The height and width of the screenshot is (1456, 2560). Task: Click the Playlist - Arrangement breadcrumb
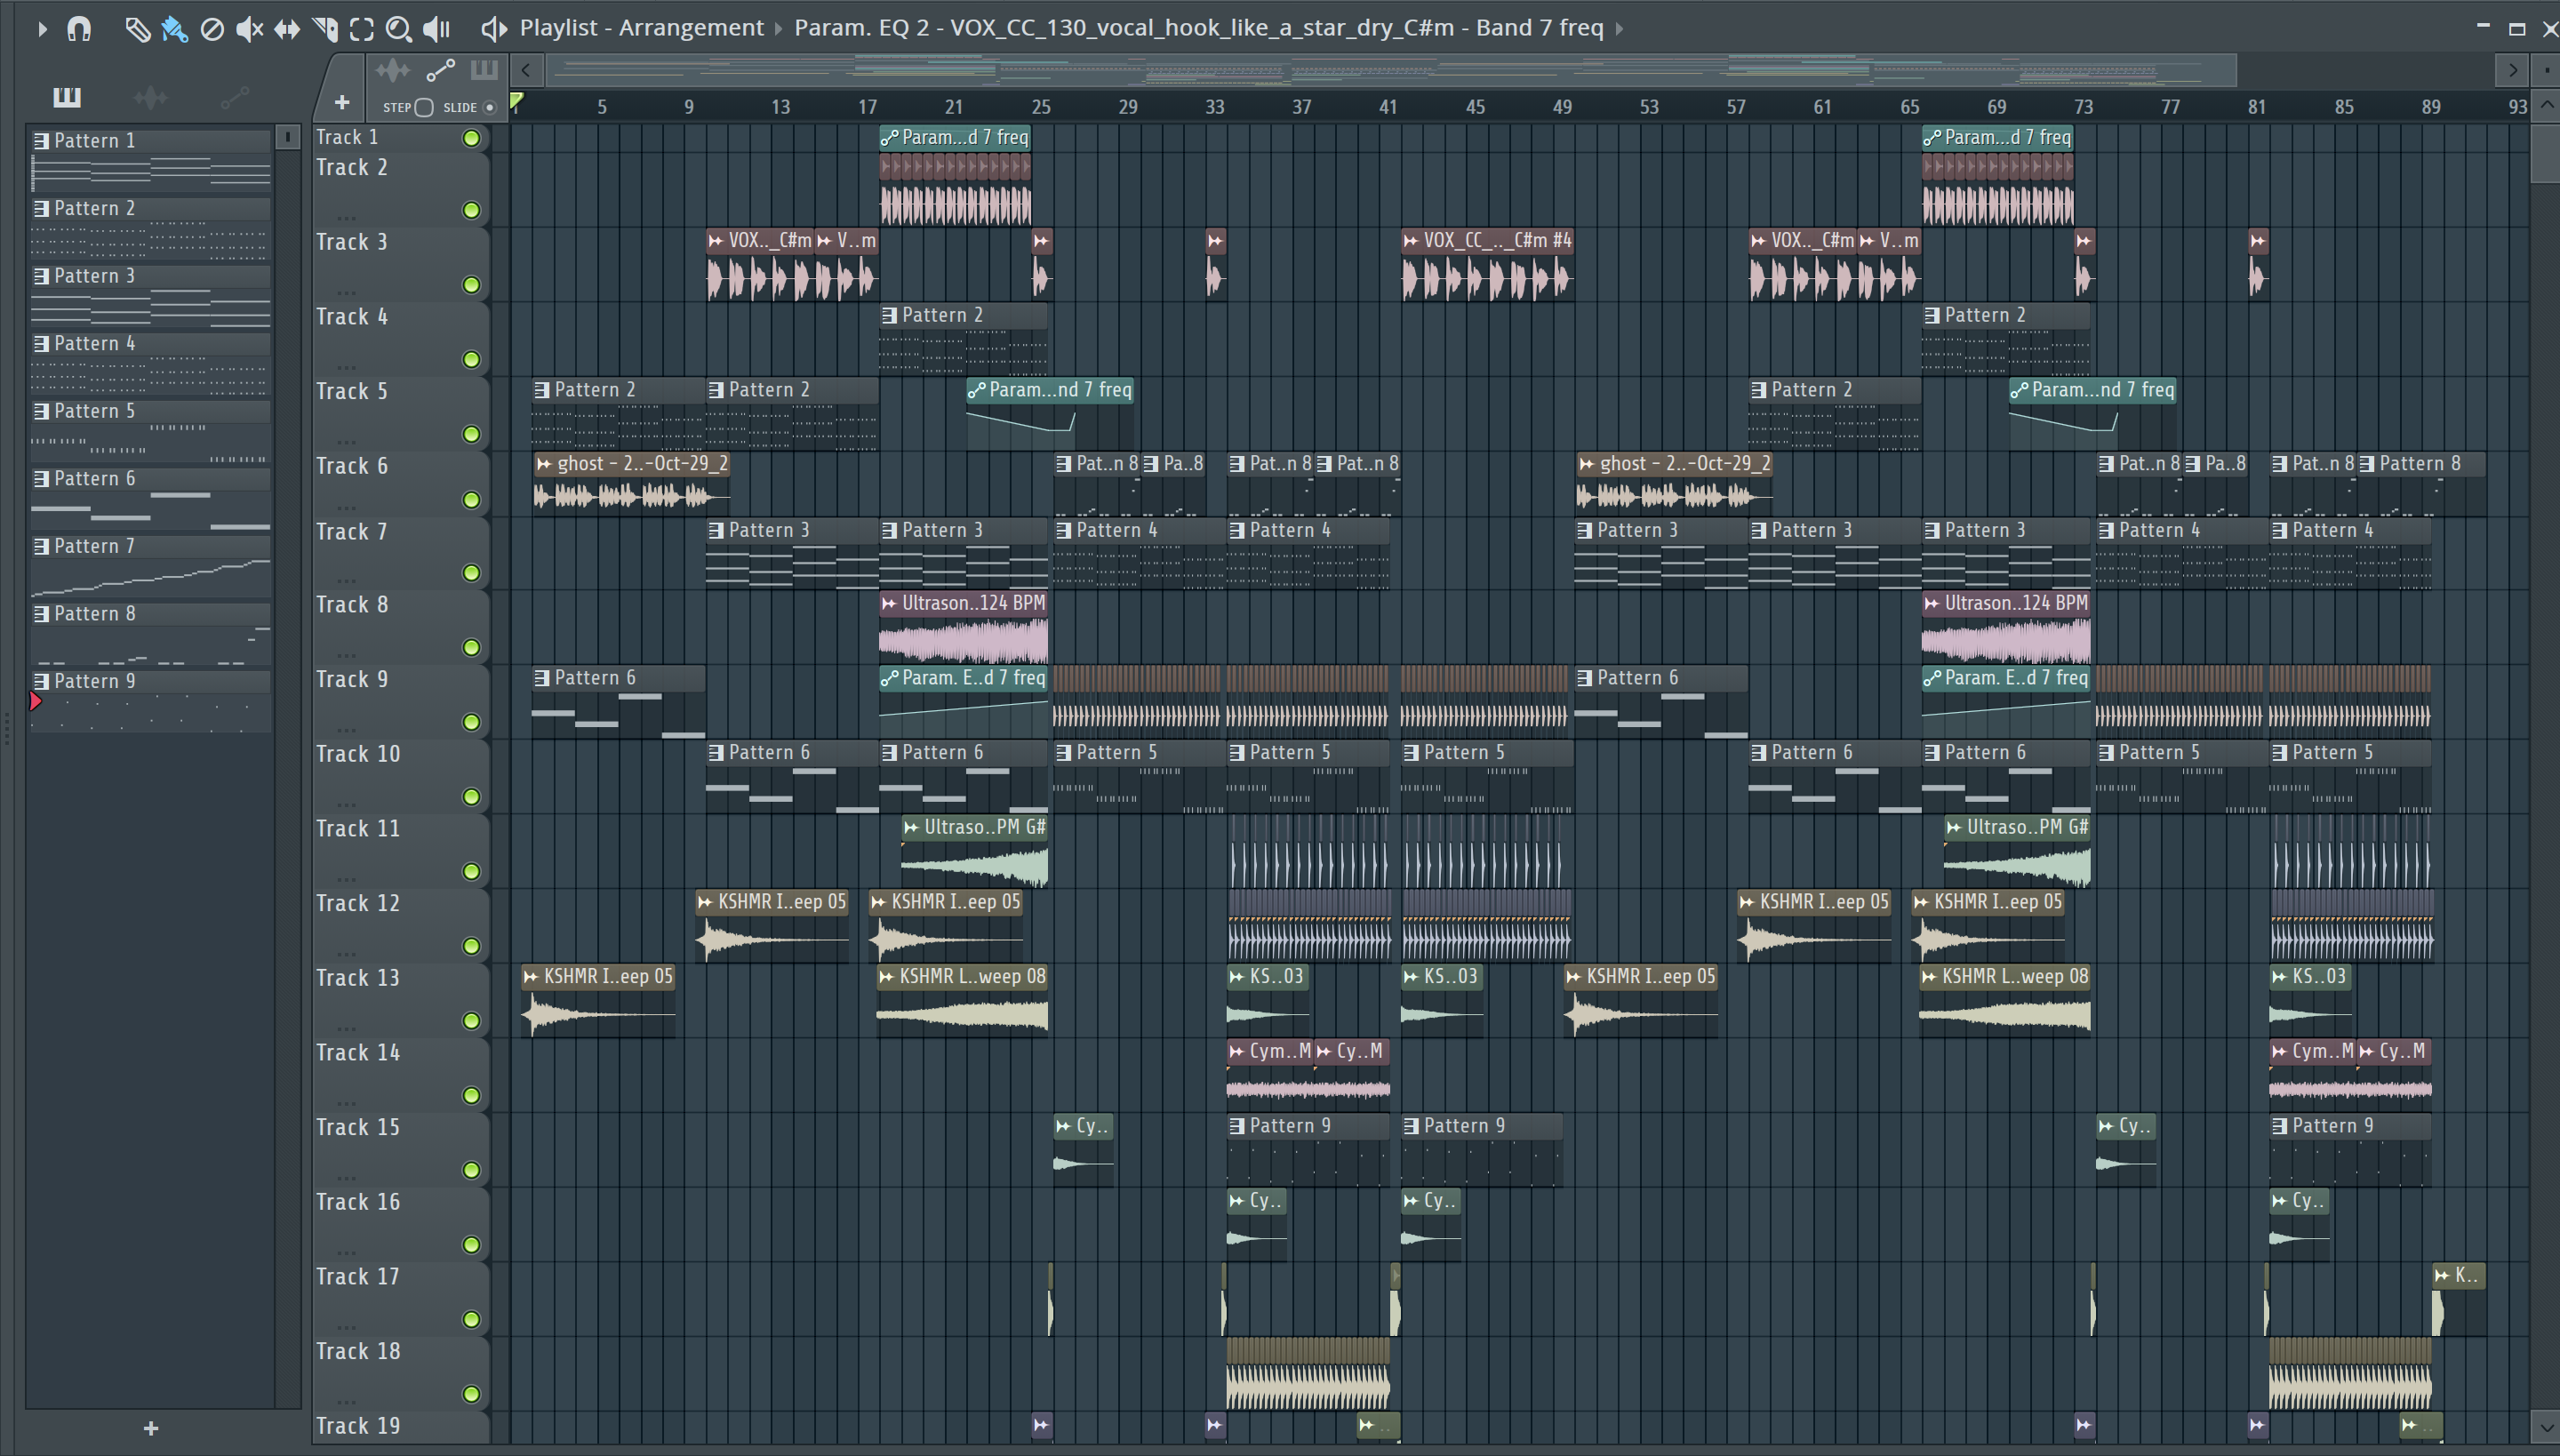click(x=641, y=28)
